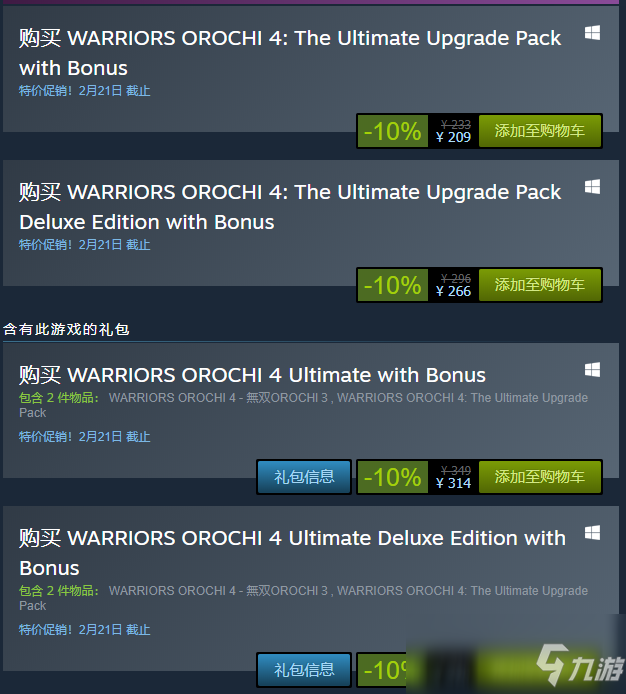Click Windows icon on Upgrade Pack Deluxe Edition
626x694 pixels.
[x=592, y=187]
